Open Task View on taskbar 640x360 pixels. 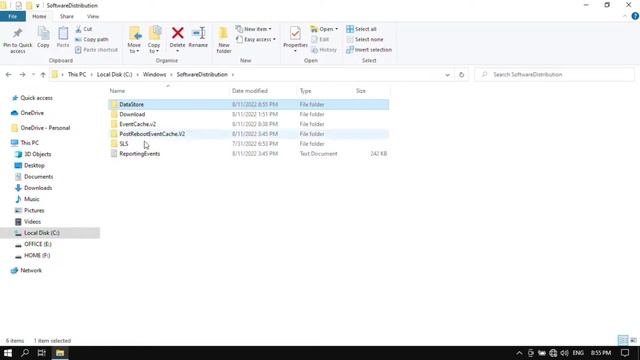tap(42, 353)
